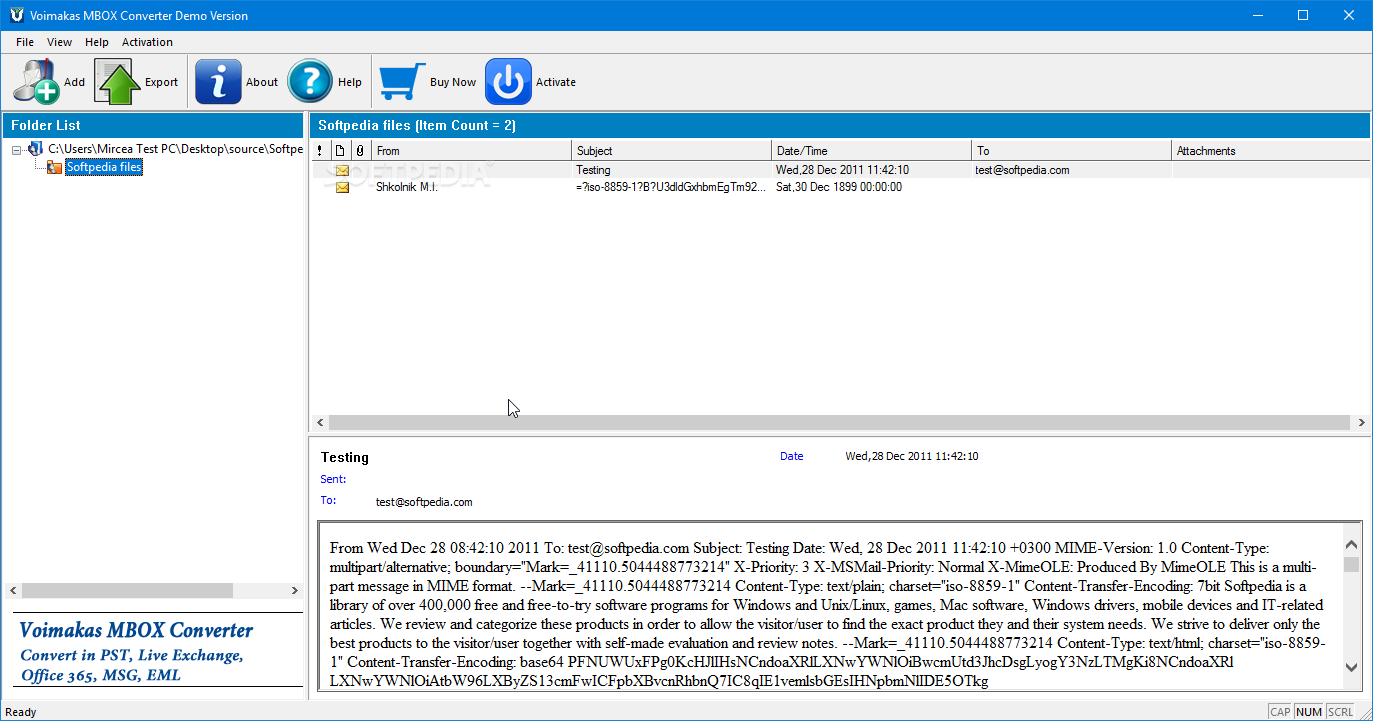Viewport: 1373px width, 721px height.
Task: Click the message body vertical scrollbar thumb
Action: click(x=1351, y=565)
